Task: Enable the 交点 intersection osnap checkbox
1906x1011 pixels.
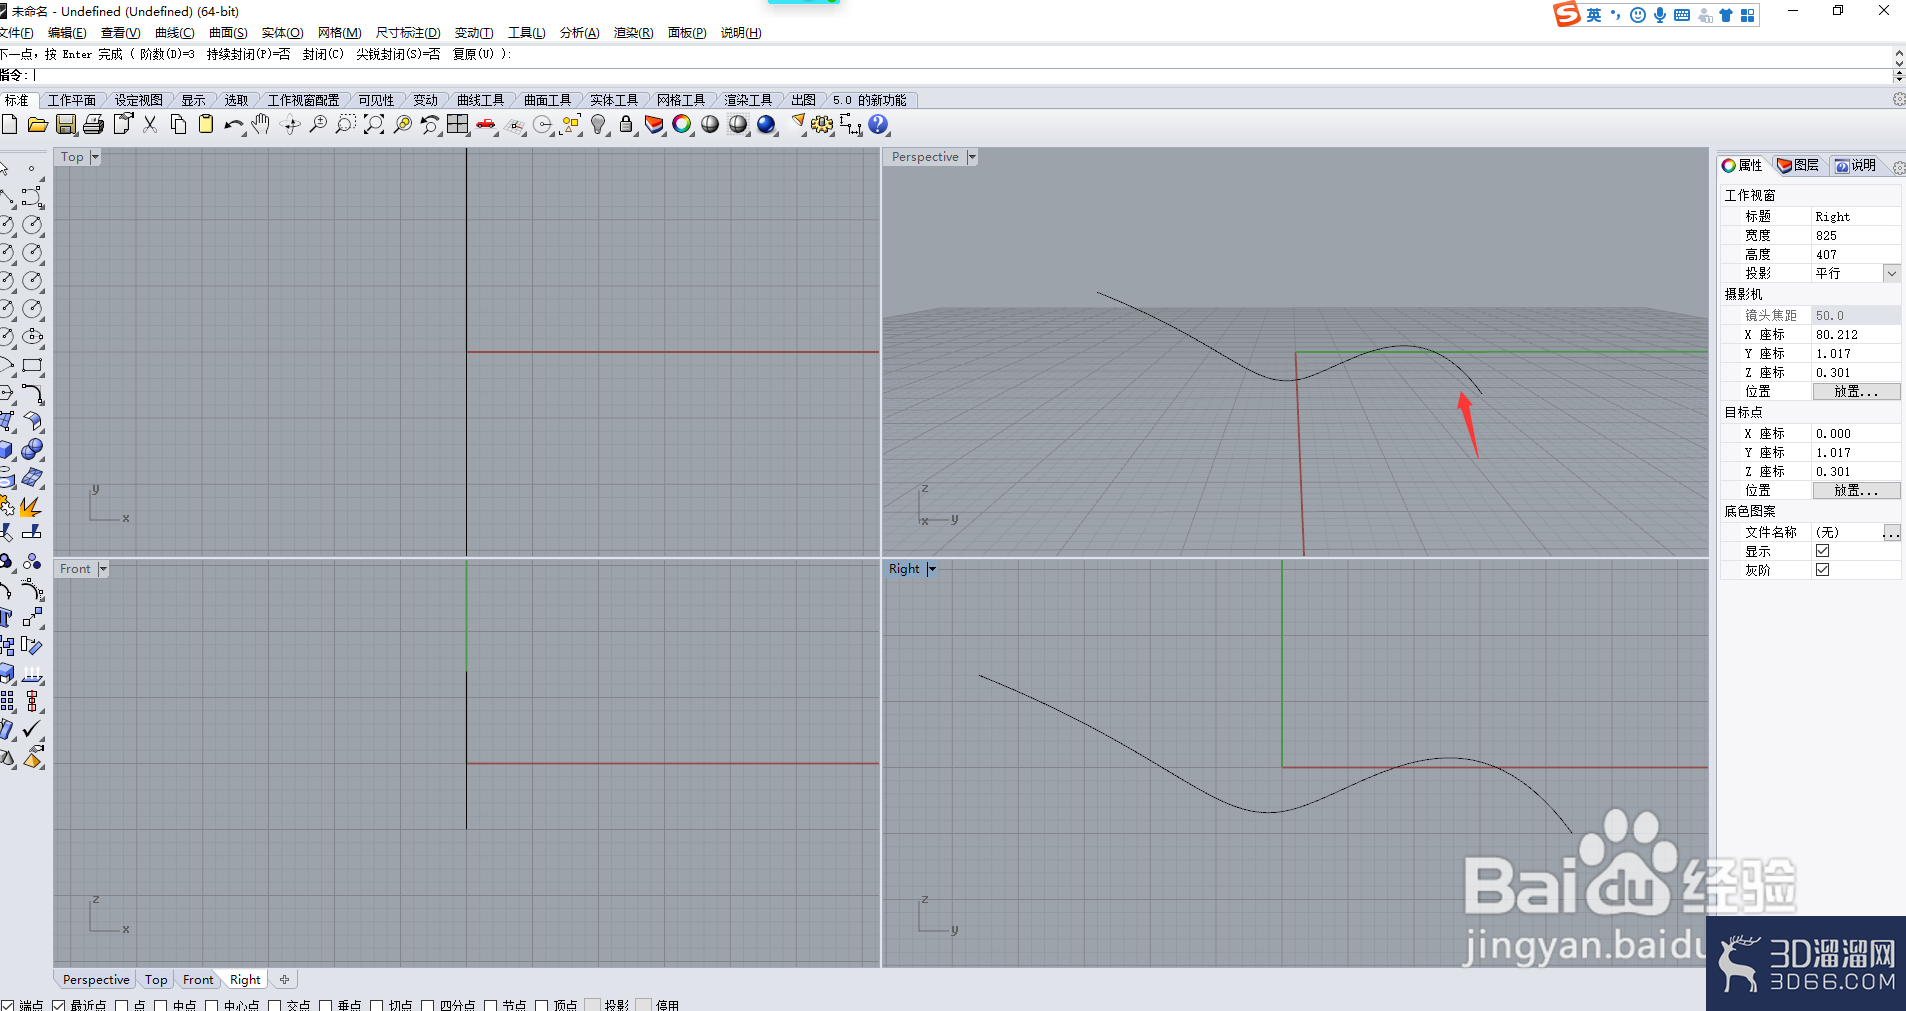Action: (275, 1005)
